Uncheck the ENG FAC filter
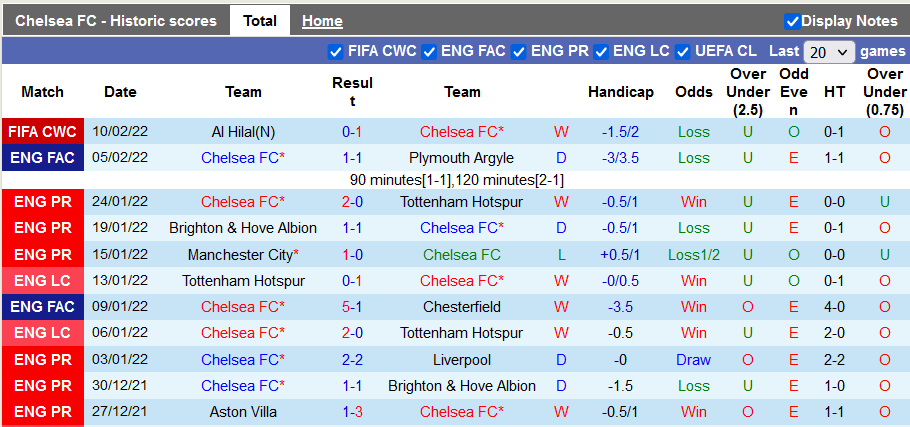The image size is (910, 427). pos(428,51)
